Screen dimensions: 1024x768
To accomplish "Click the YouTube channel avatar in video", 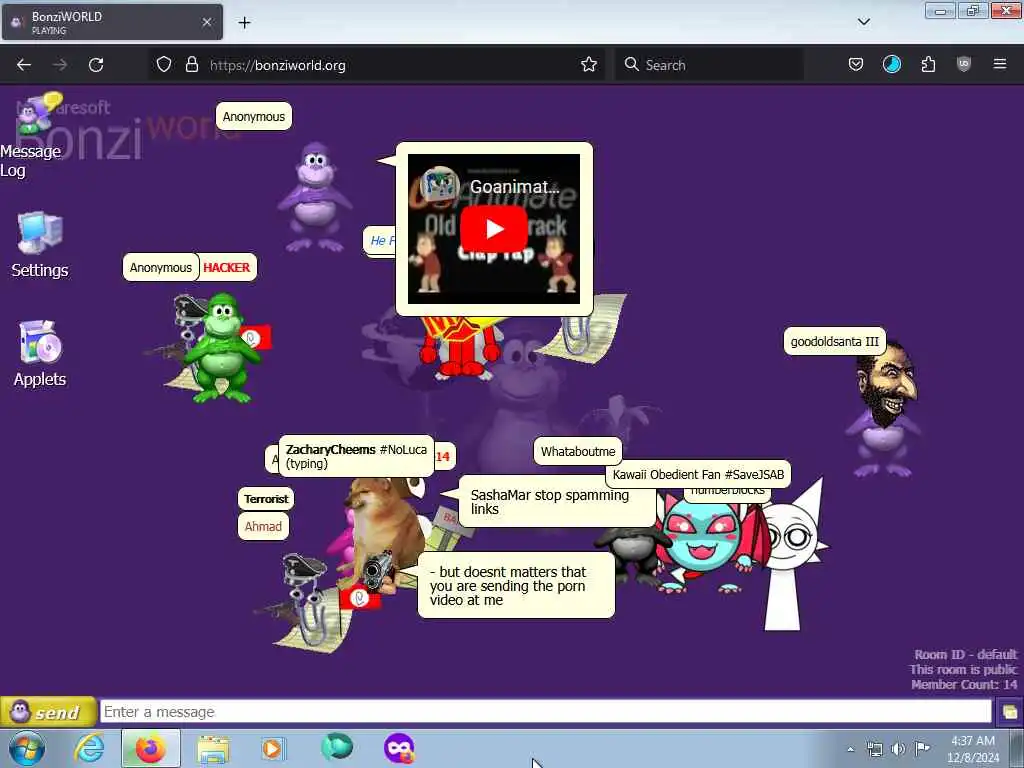I will pyautogui.click(x=438, y=185).
